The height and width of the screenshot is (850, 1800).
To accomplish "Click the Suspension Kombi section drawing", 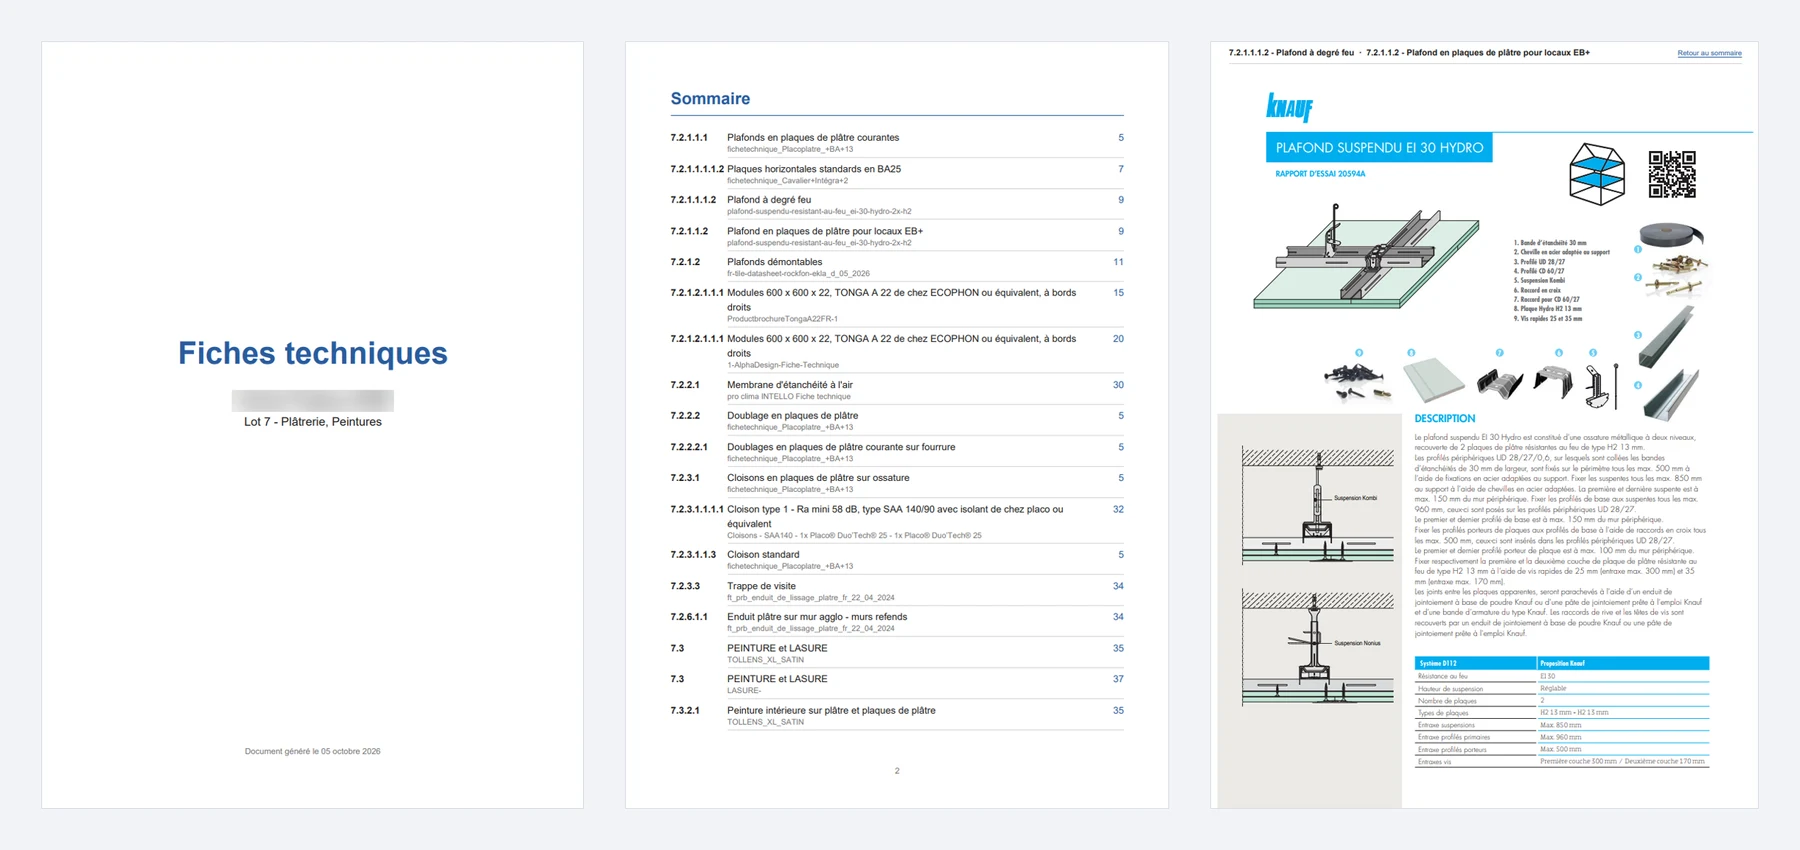I will click(x=1317, y=506).
